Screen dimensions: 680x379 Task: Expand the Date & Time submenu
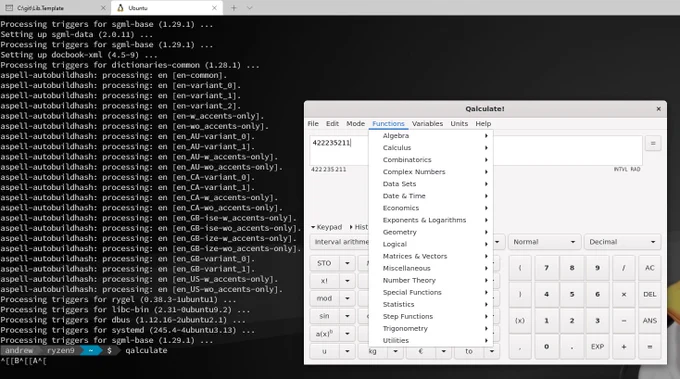point(431,196)
